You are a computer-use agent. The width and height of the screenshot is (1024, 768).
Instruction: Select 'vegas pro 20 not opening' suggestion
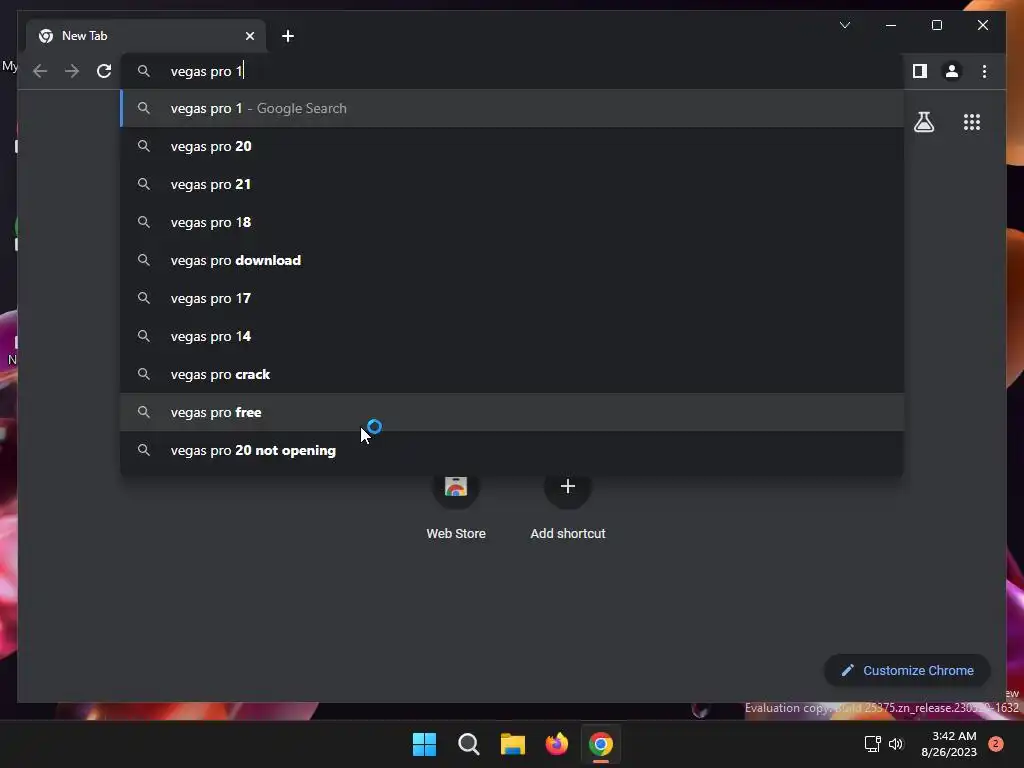click(513, 450)
